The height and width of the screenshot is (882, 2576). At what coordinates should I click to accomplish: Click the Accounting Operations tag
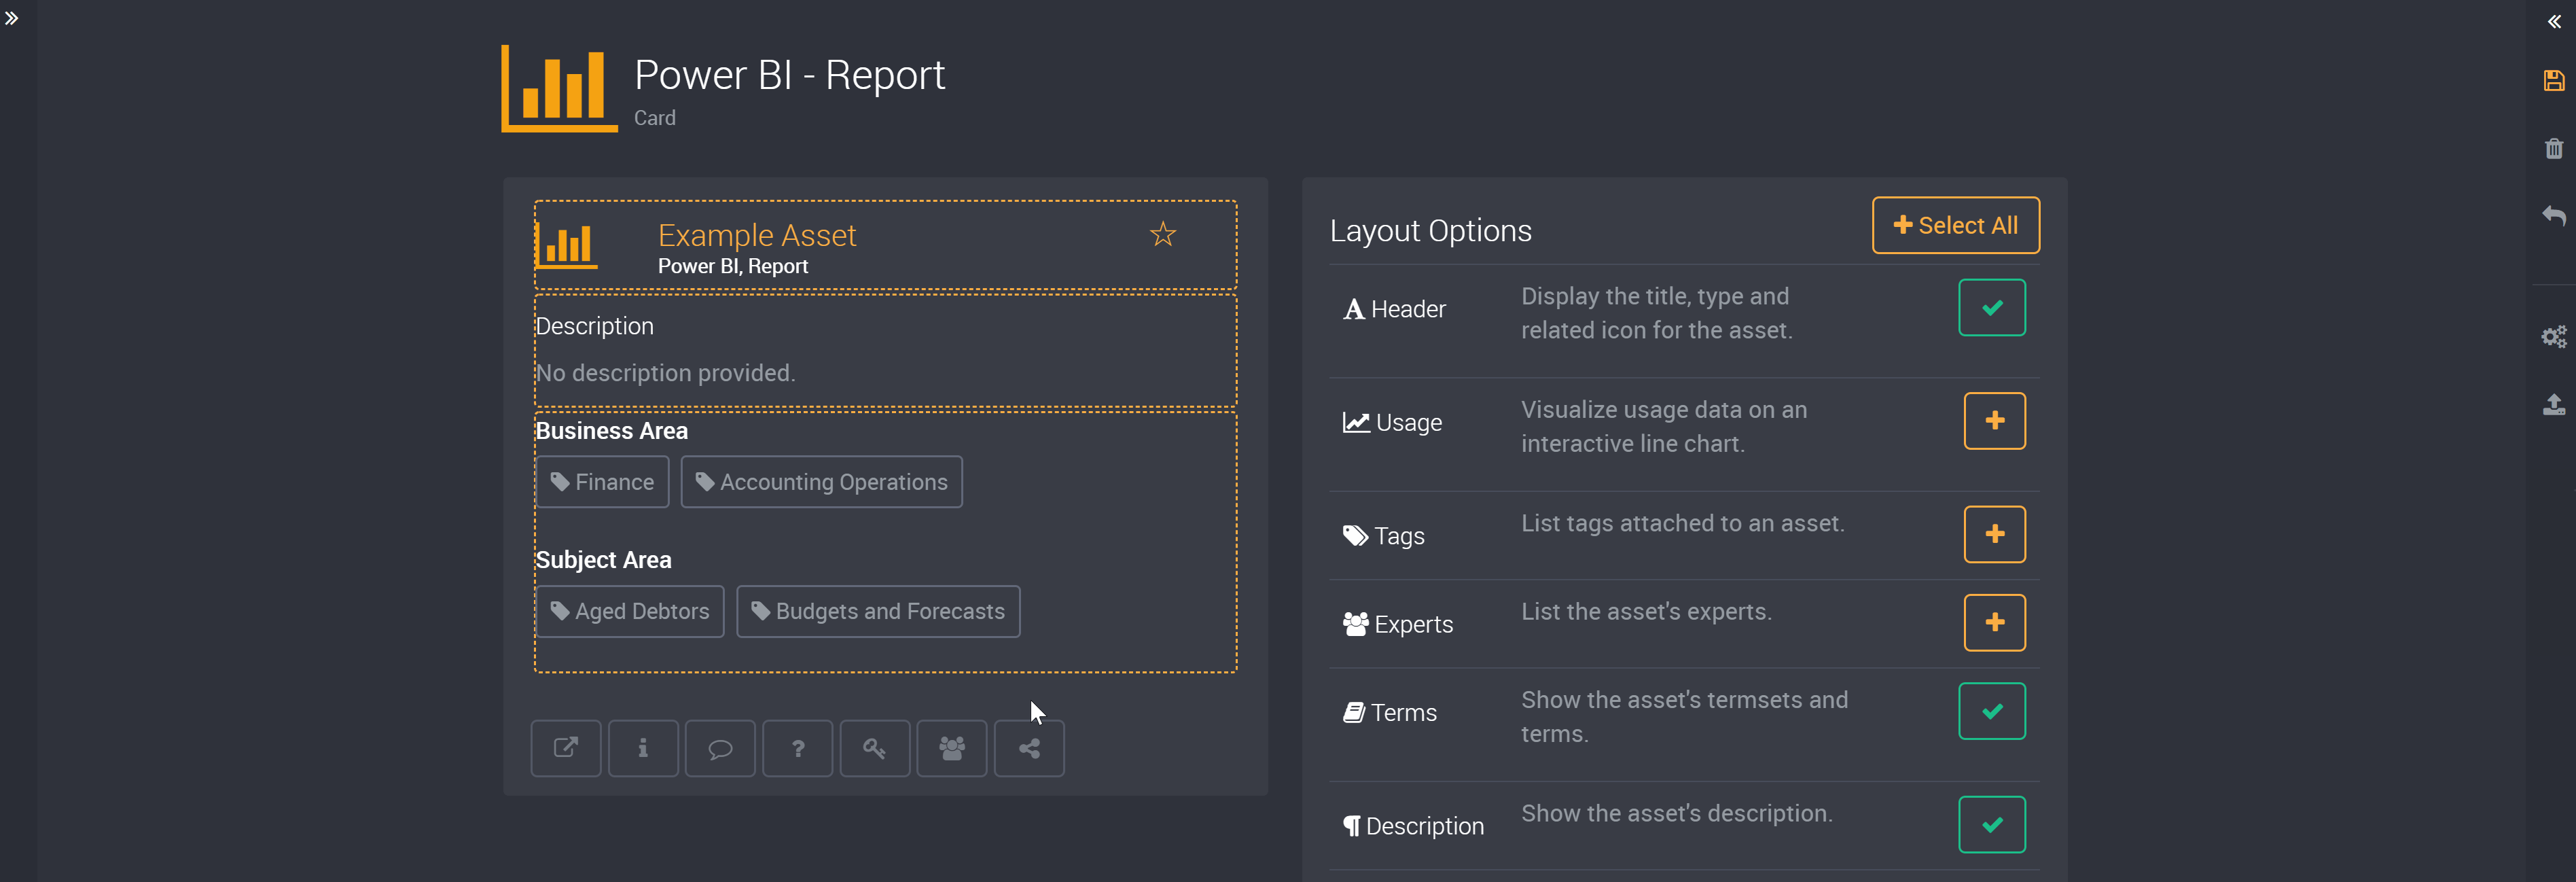[x=822, y=482]
